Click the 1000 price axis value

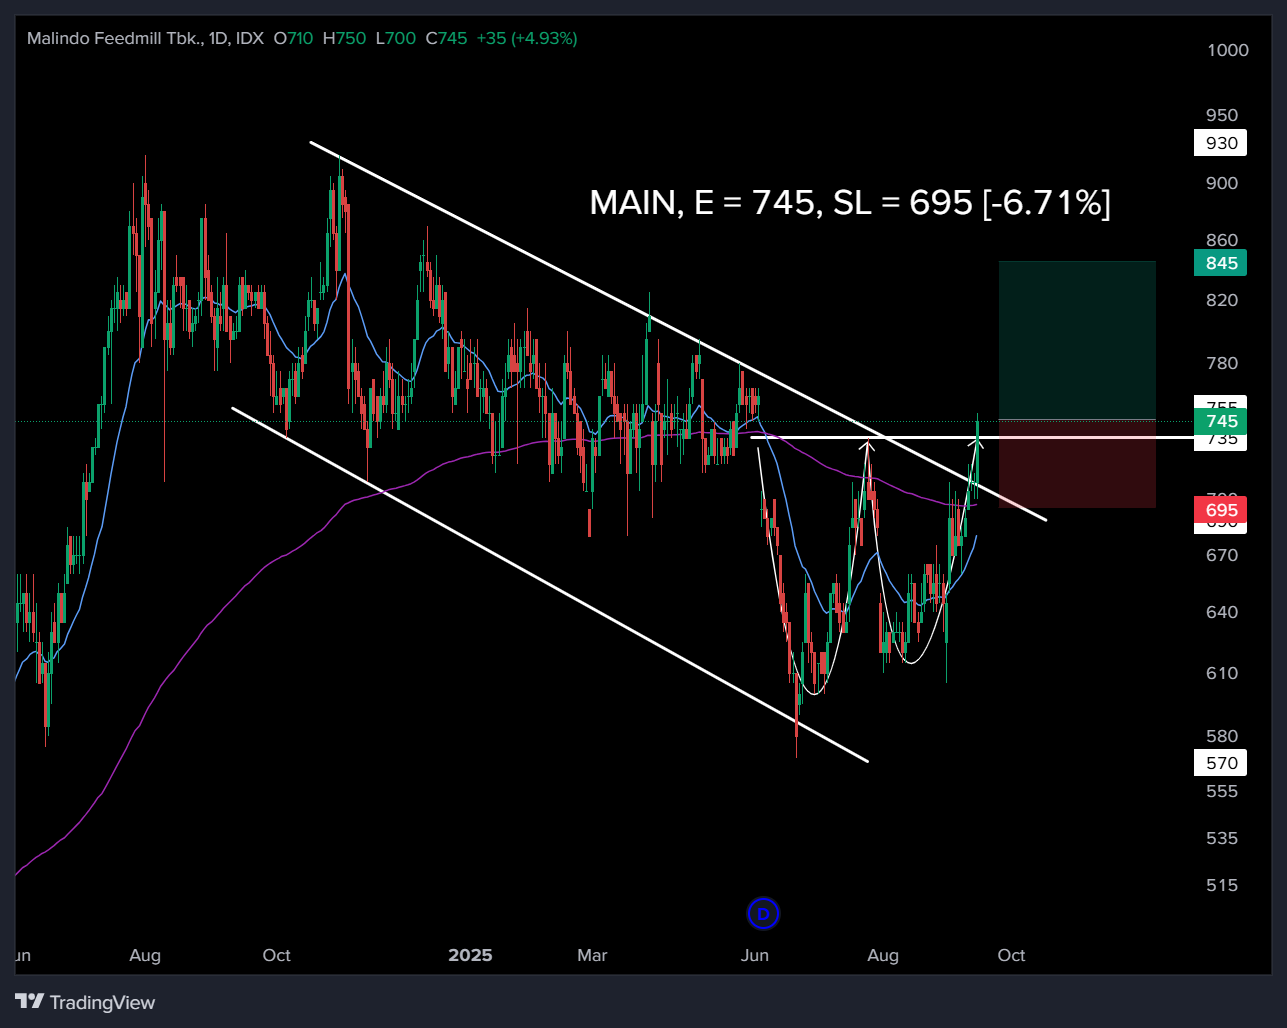point(1227,50)
